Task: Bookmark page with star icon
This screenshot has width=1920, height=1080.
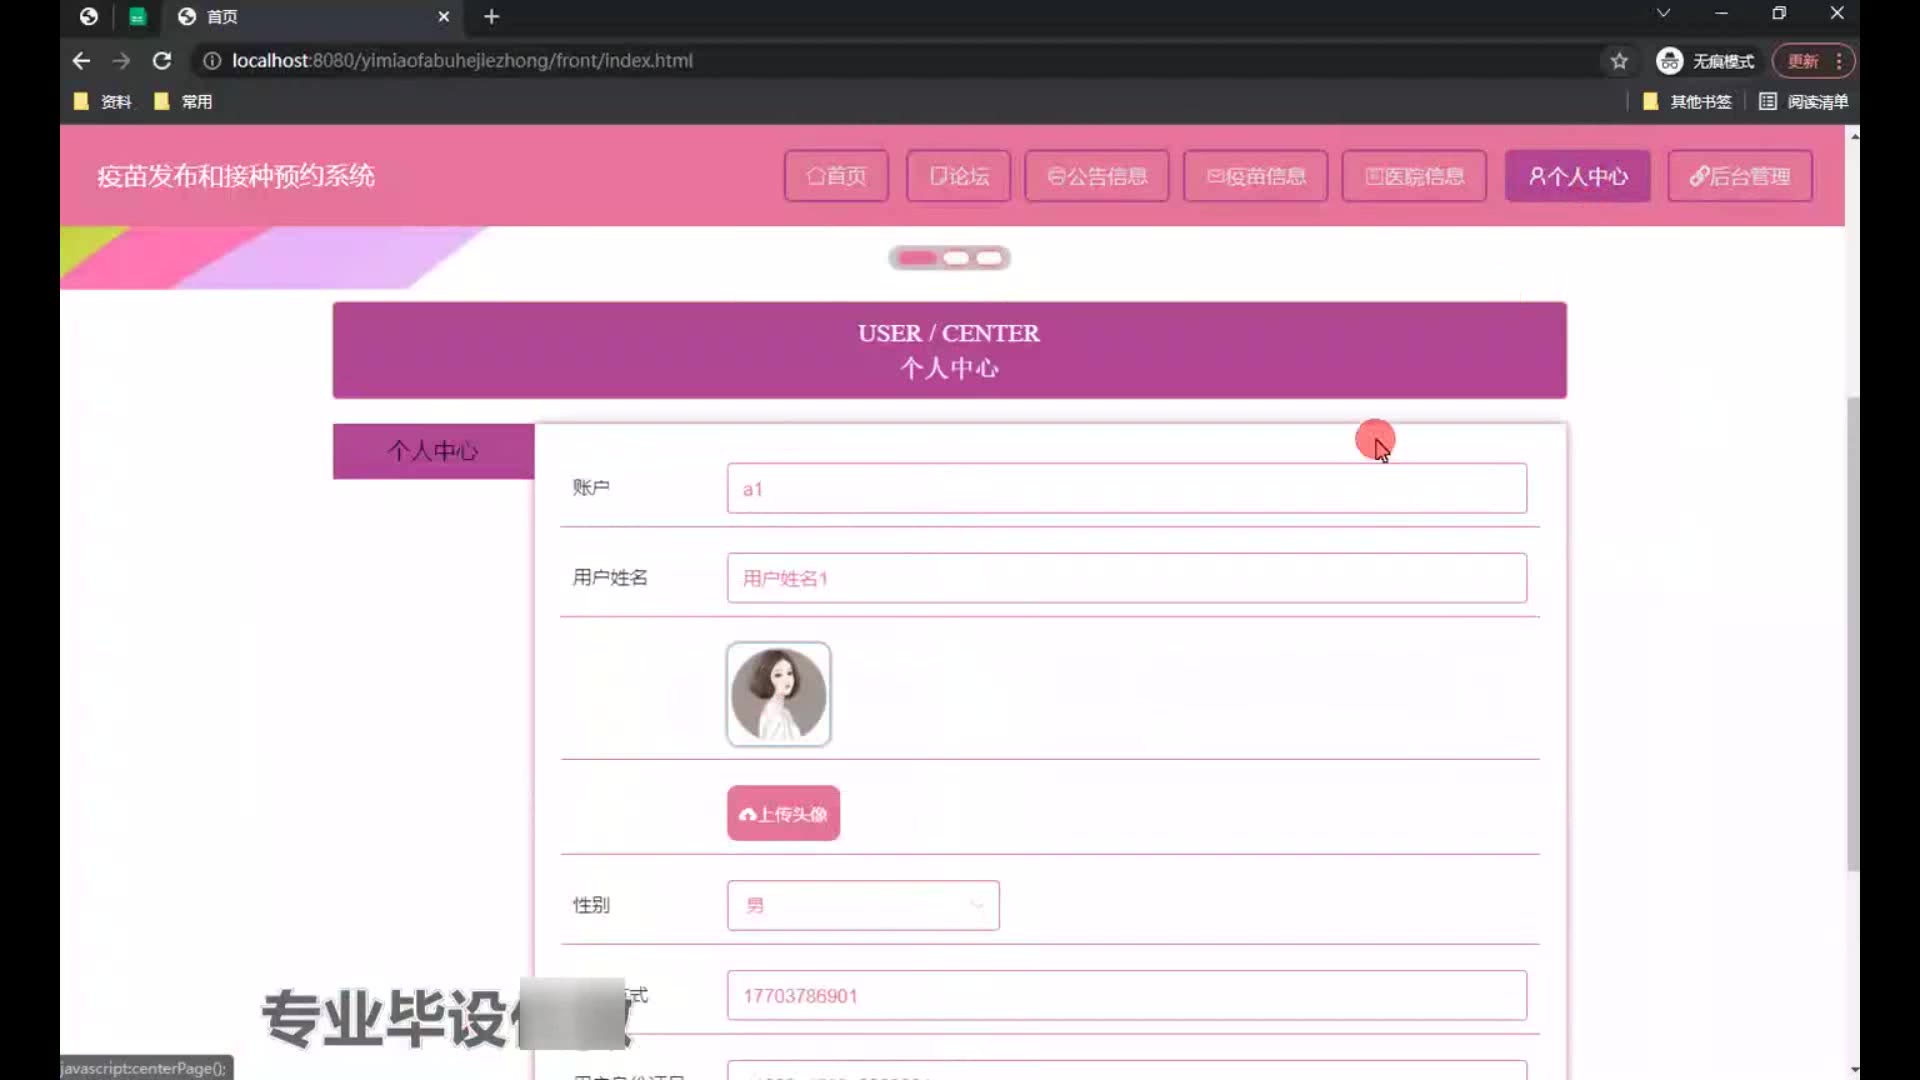Action: [1619, 61]
